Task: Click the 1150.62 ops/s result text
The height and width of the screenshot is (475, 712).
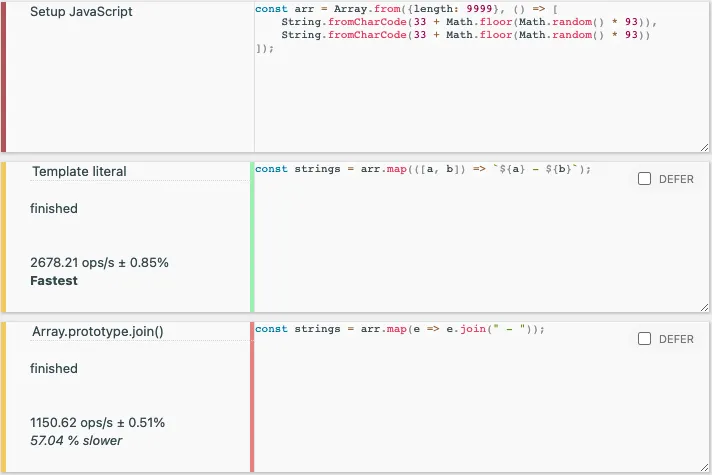Action: pyautogui.click(x=97, y=422)
